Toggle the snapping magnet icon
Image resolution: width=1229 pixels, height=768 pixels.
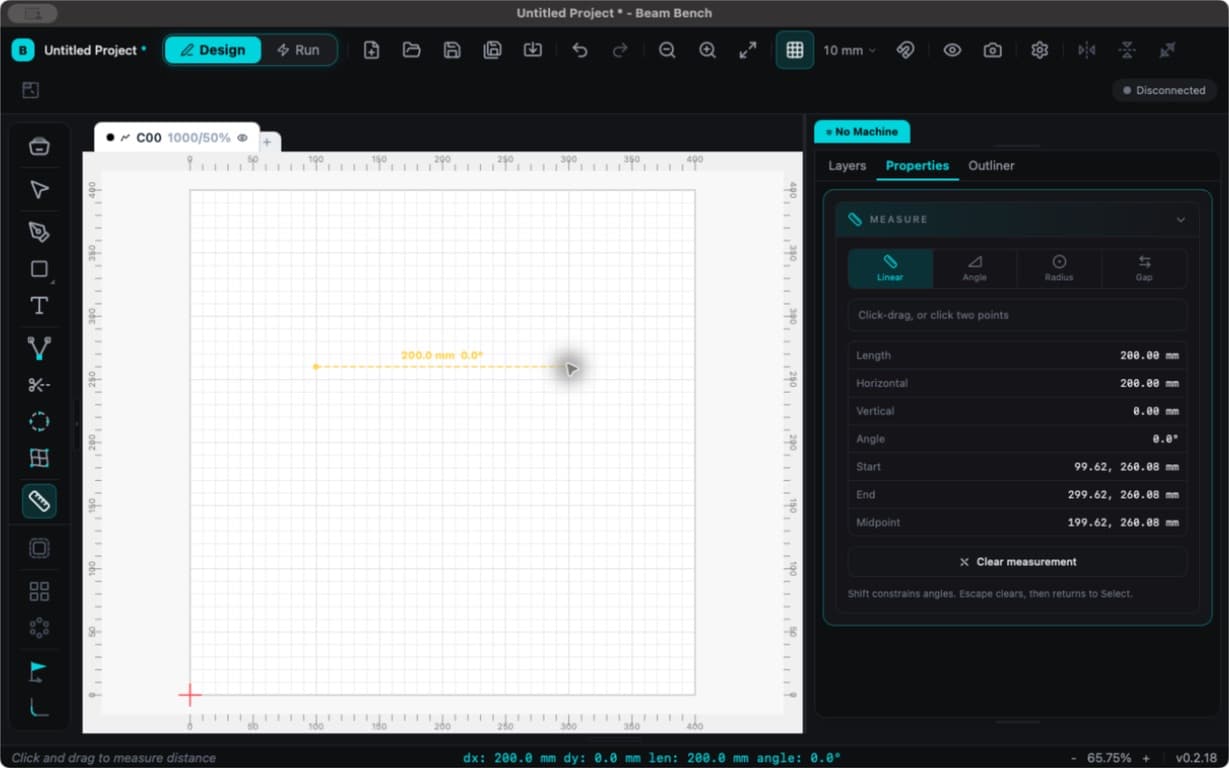pyautogui.click(x=905, y=50)
